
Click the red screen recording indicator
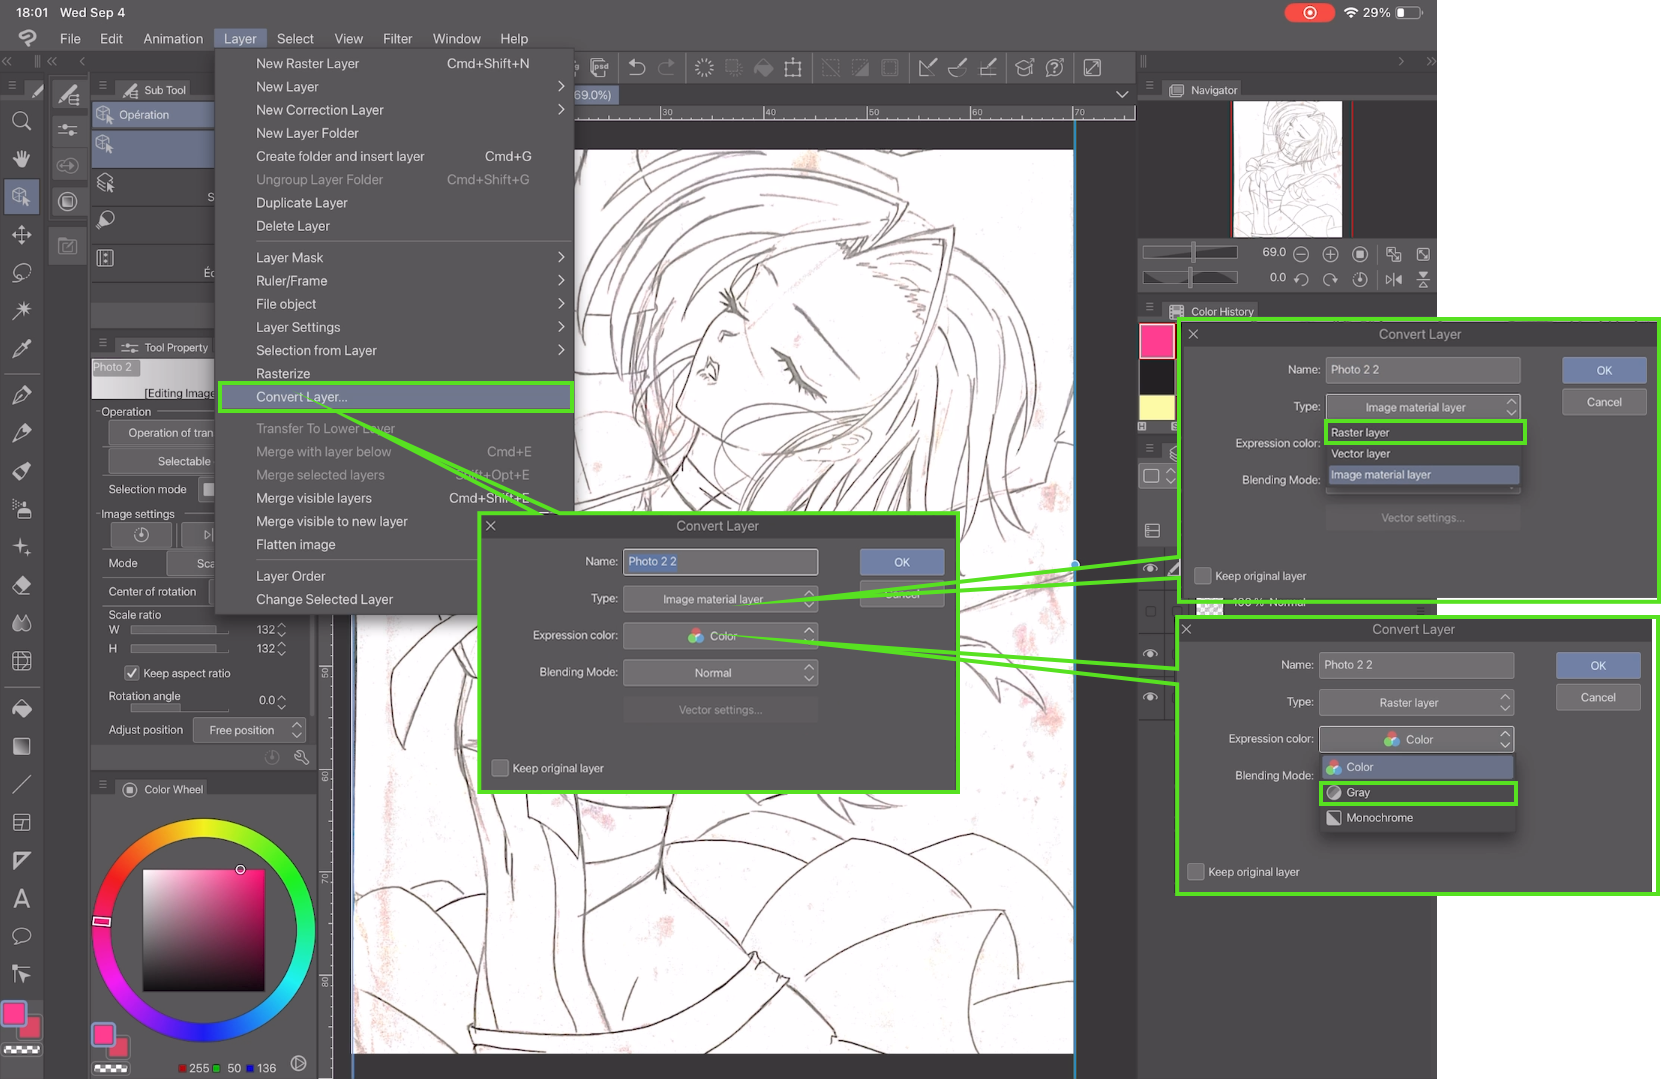pos(1309,13)
